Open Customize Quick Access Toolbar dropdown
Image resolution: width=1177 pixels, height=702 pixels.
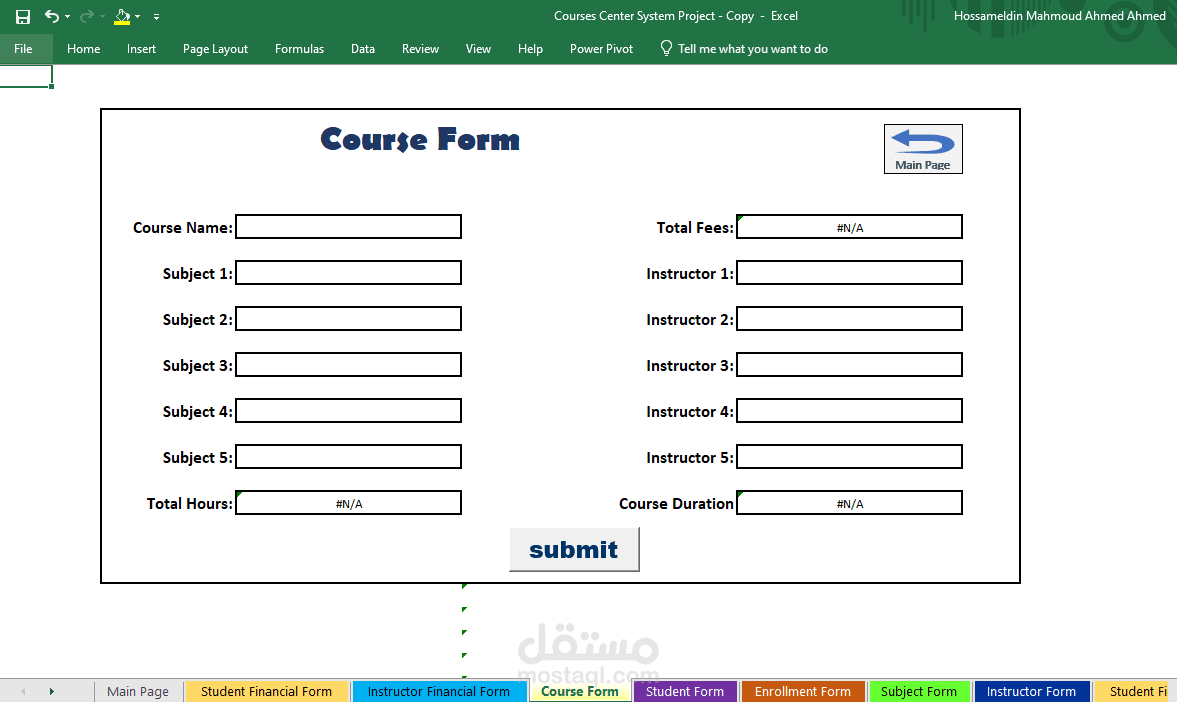point(156,17)
